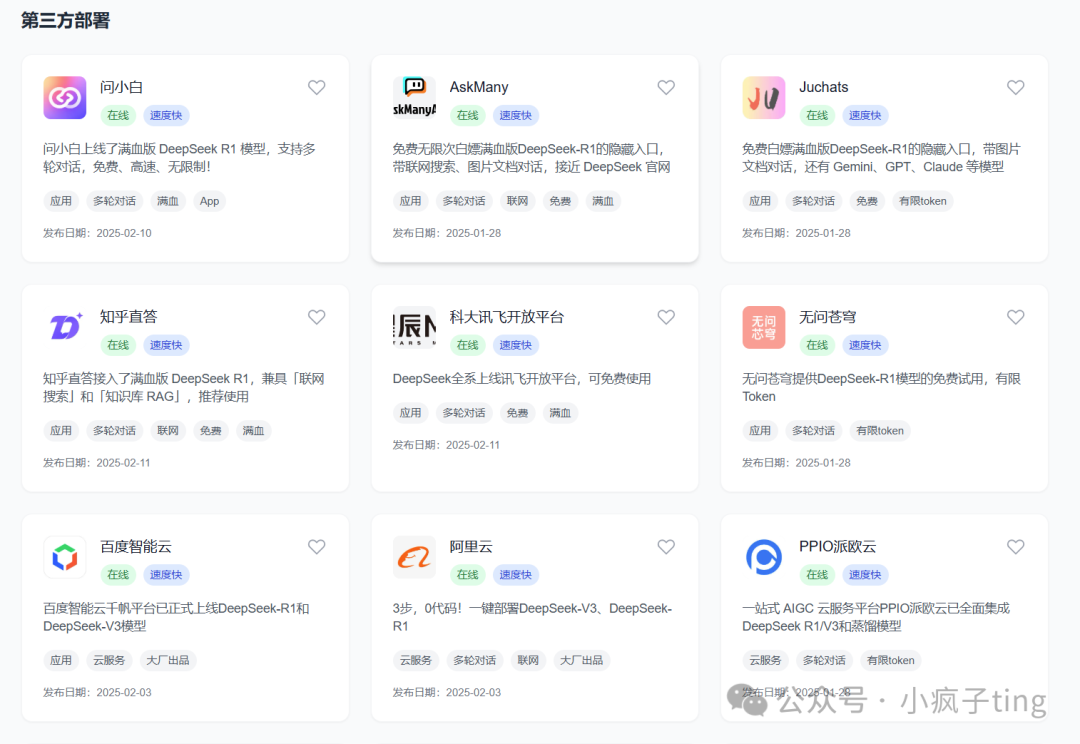This screenshot has height=744, width=1080.
Task: Open the 百度智能云 card title
Action: (136, 546)
